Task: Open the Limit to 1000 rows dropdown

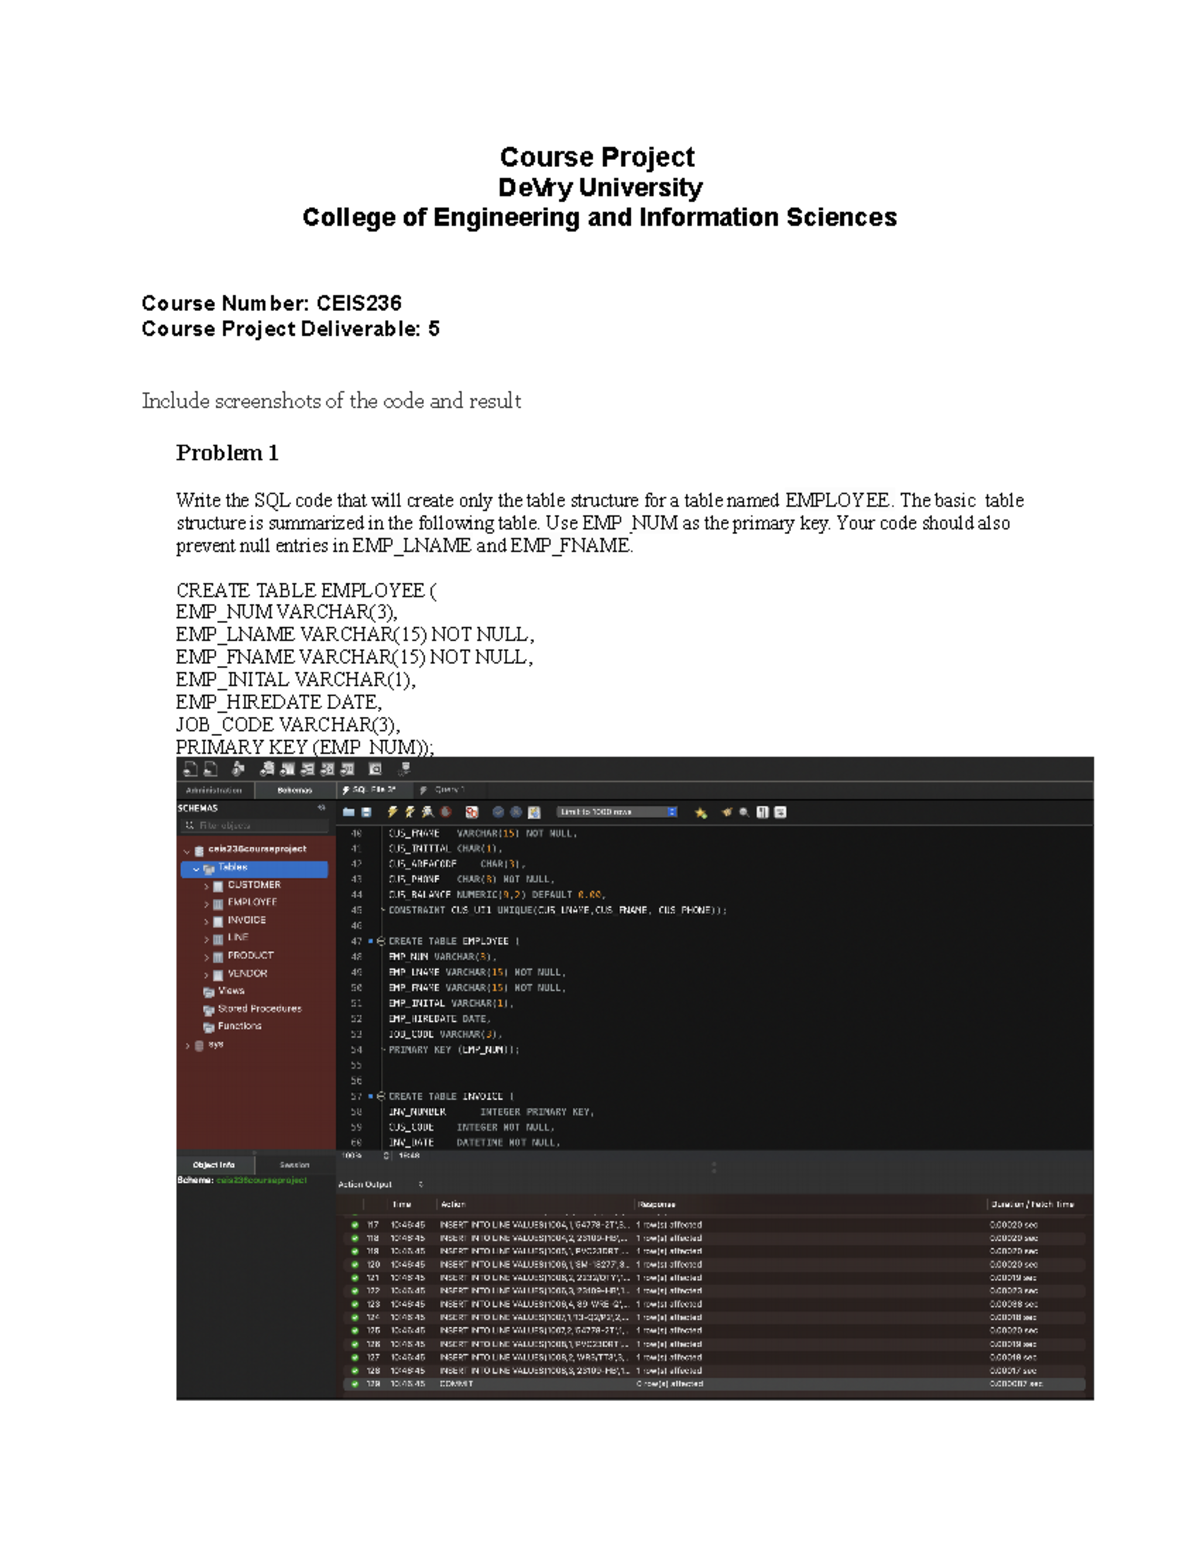Action: click(x=672, y=811)
